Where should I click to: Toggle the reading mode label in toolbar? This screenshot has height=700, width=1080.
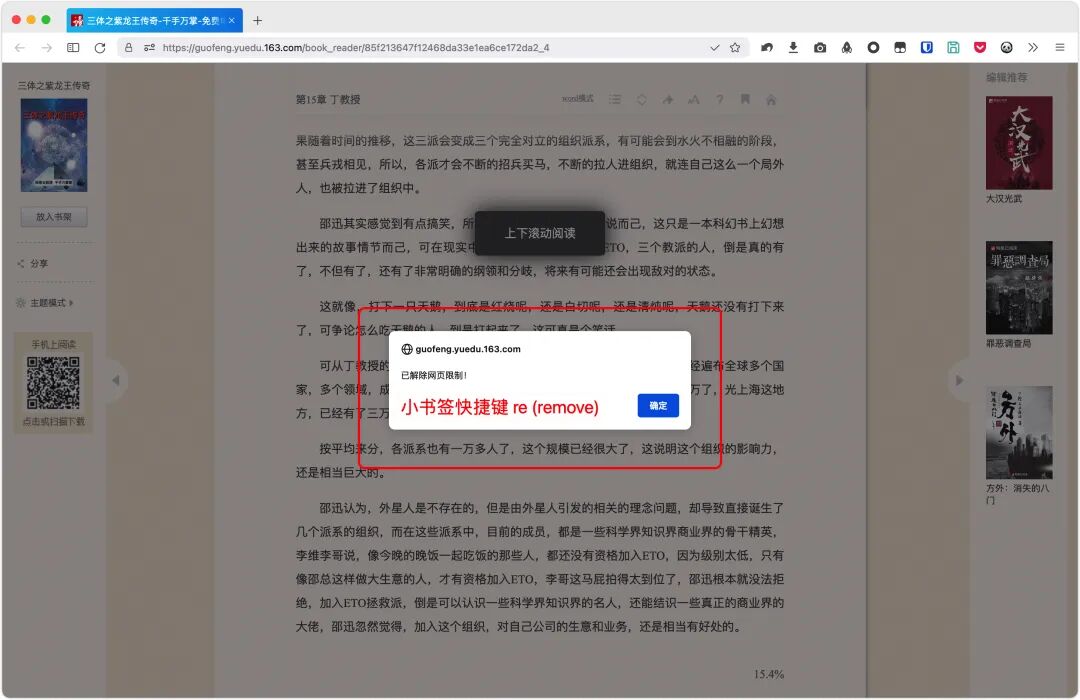point(577,99)
